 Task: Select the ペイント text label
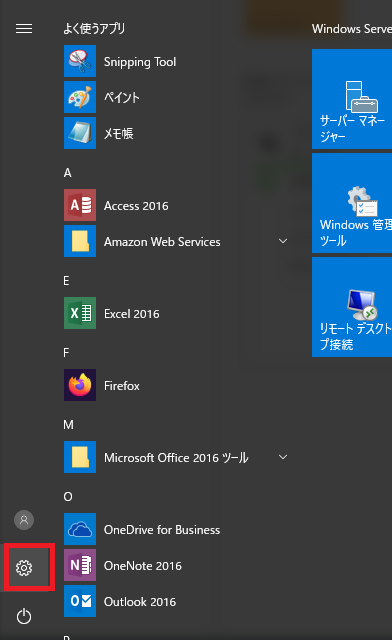coord(122,98)
